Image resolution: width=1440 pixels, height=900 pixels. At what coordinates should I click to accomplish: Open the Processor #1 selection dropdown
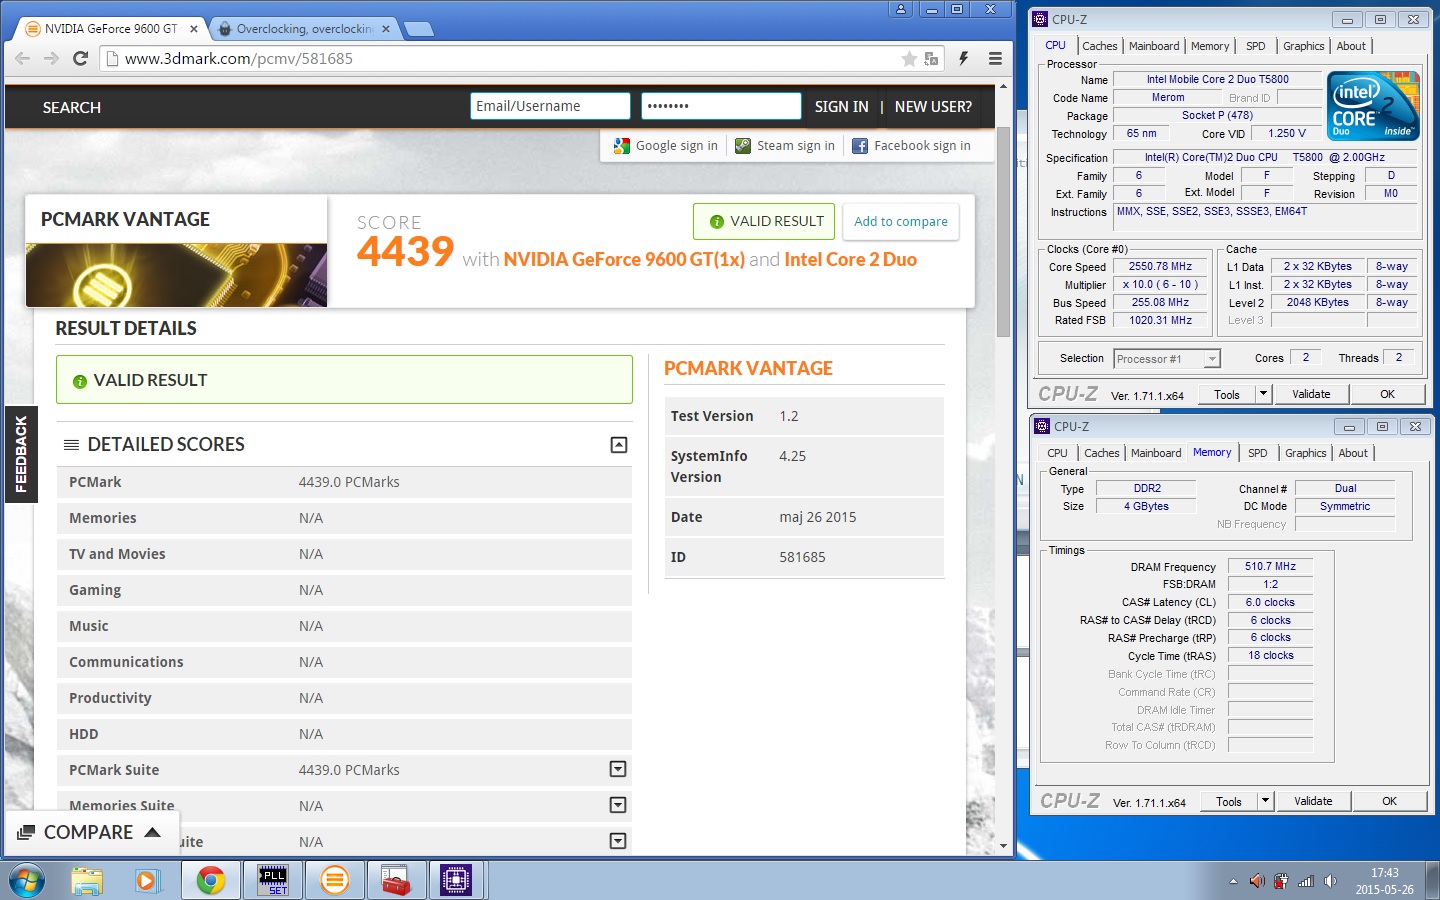tap(1212, 359)
